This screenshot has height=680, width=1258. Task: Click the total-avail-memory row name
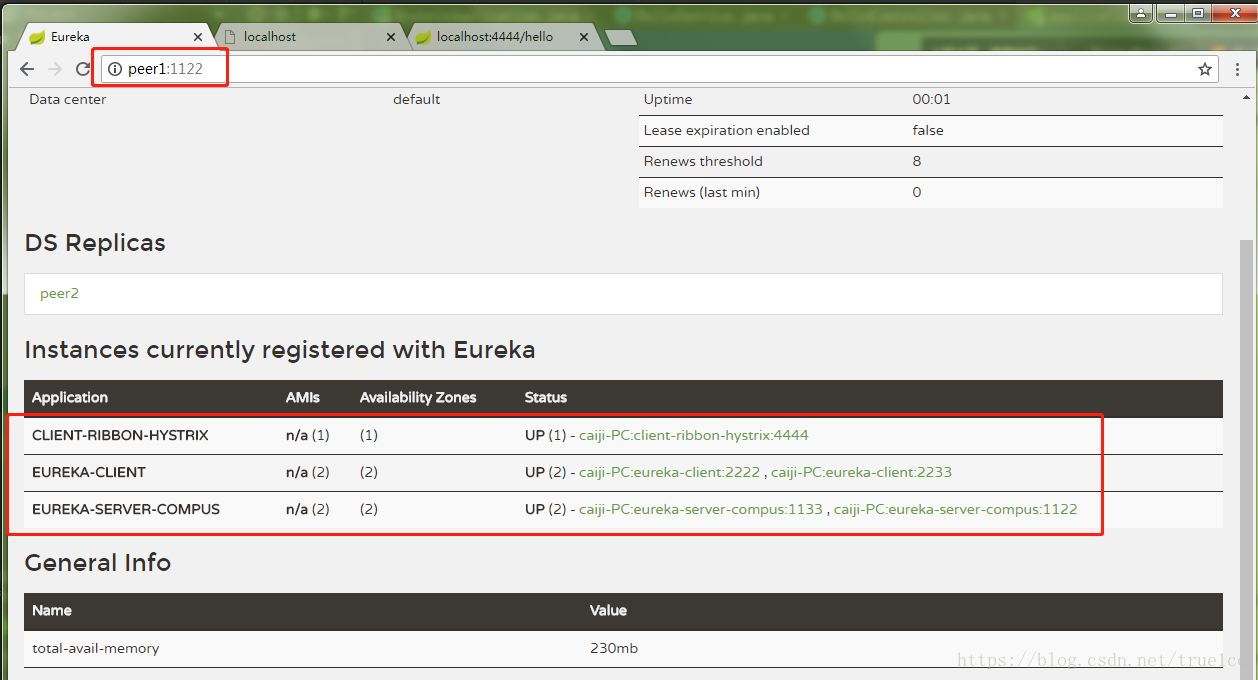(96, 648)
